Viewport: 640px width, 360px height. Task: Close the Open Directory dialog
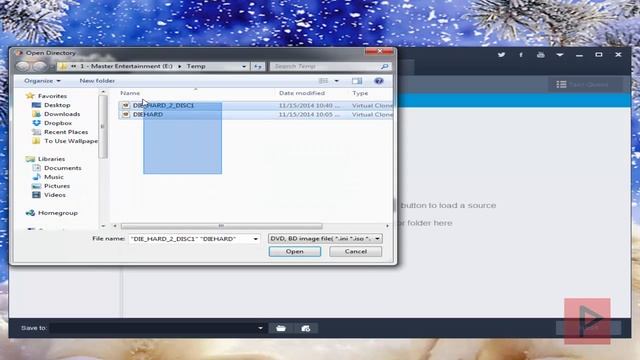pyautogui.click(x=380, y=51)
